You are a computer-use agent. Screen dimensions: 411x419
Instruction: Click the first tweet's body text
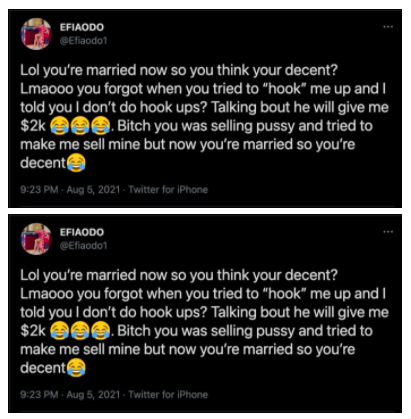(x=204, y=117)
